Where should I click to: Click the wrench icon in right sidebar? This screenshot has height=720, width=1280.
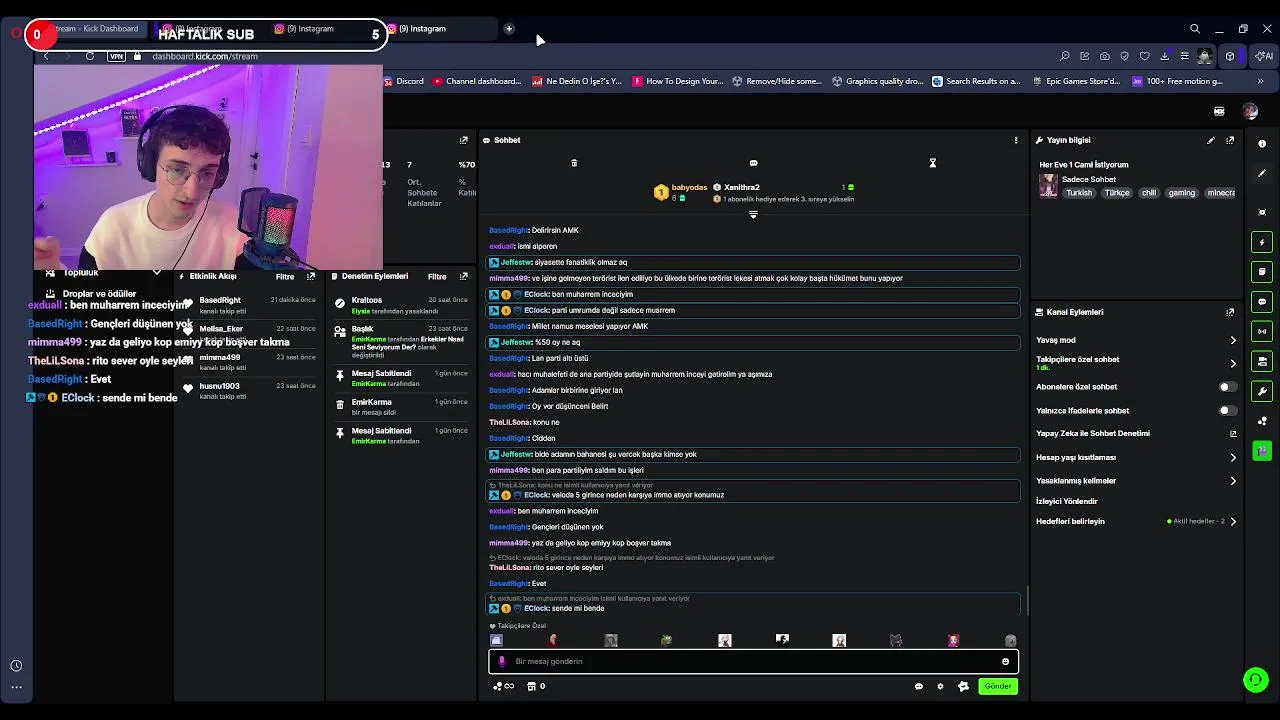tap(1262, 391)
